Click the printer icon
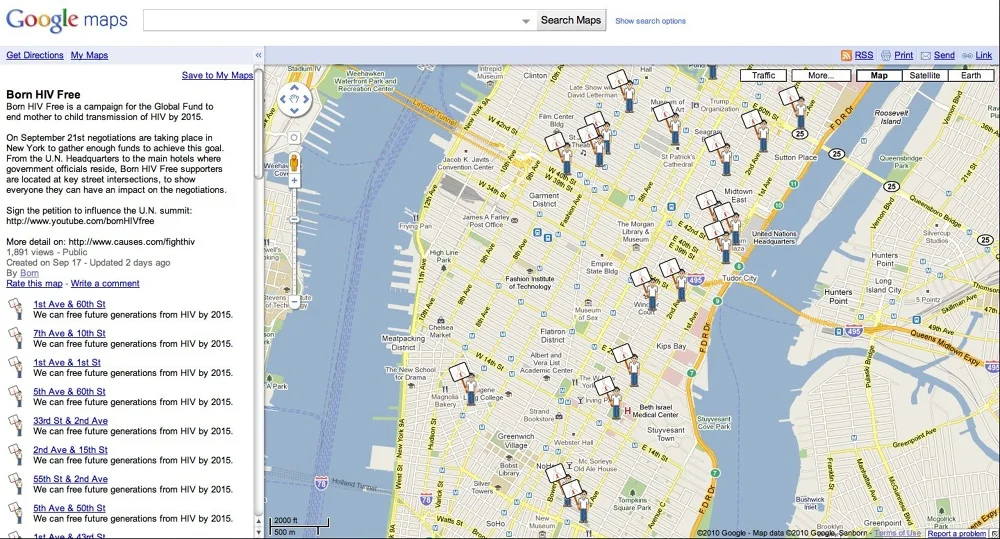The height and width of the screenshot is (539, 1000). click(886, 55)
